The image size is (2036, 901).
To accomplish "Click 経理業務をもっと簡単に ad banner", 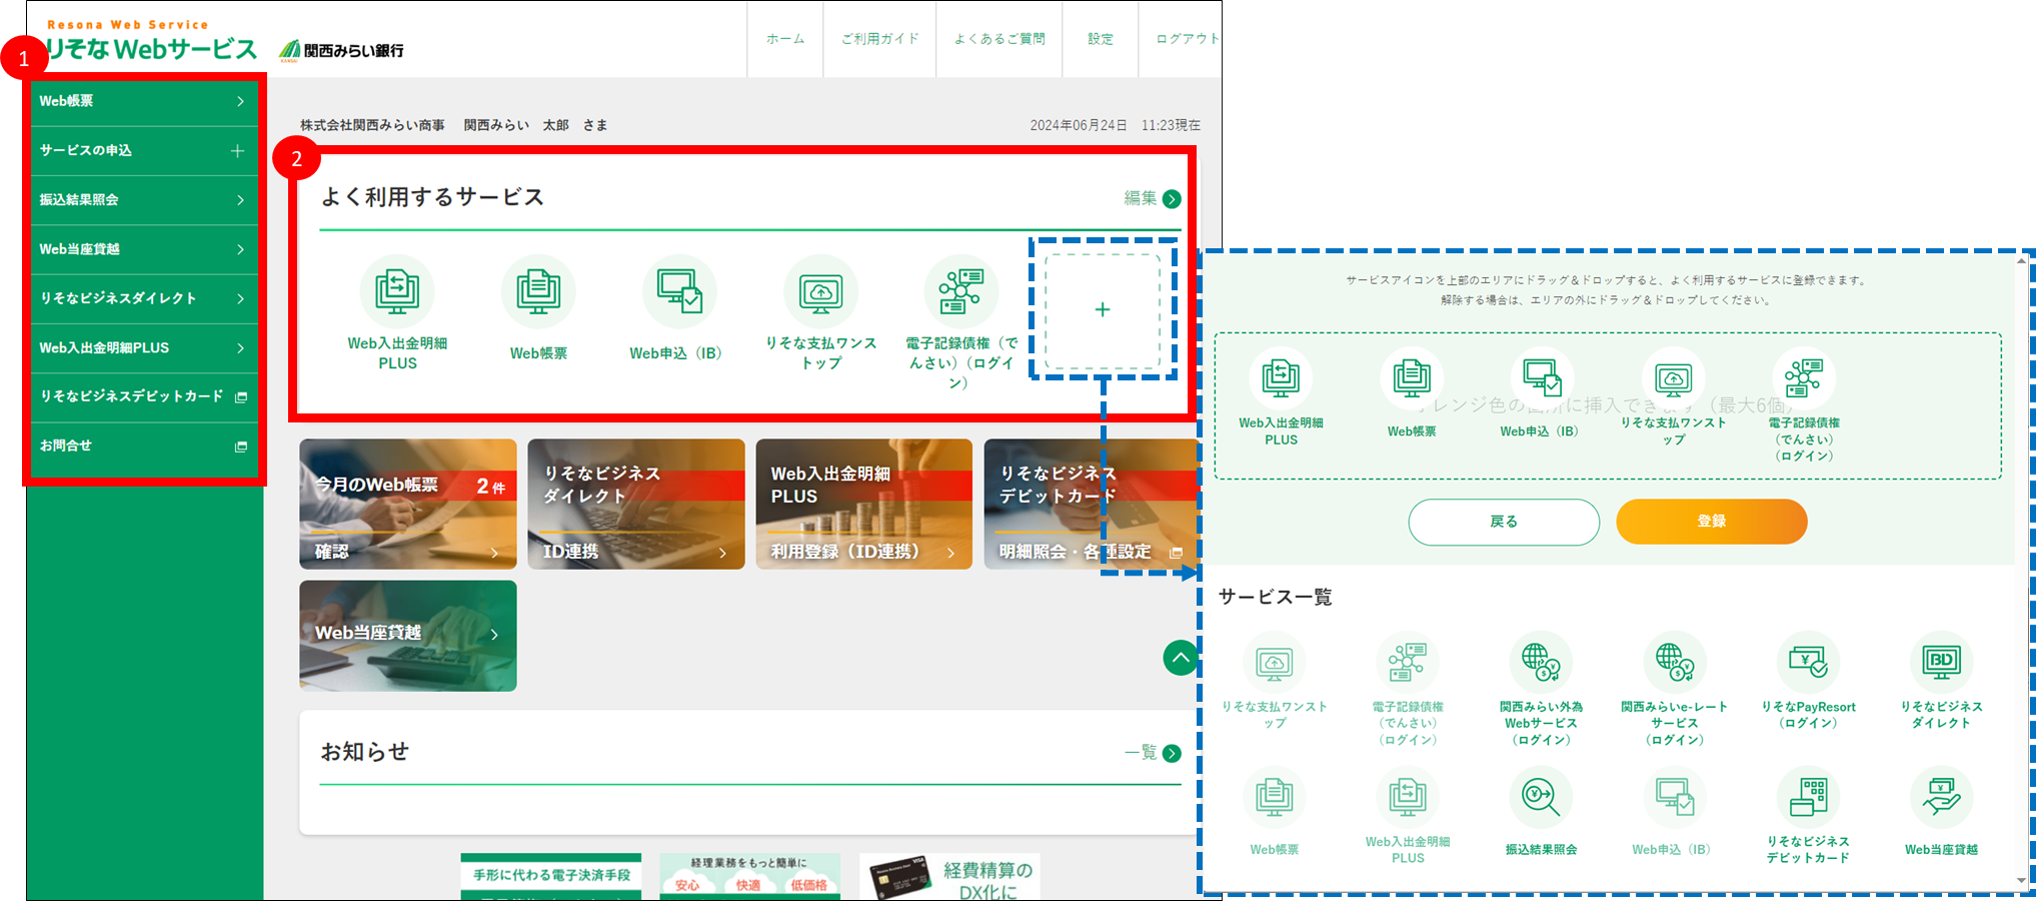I will [x=748, y=877].
